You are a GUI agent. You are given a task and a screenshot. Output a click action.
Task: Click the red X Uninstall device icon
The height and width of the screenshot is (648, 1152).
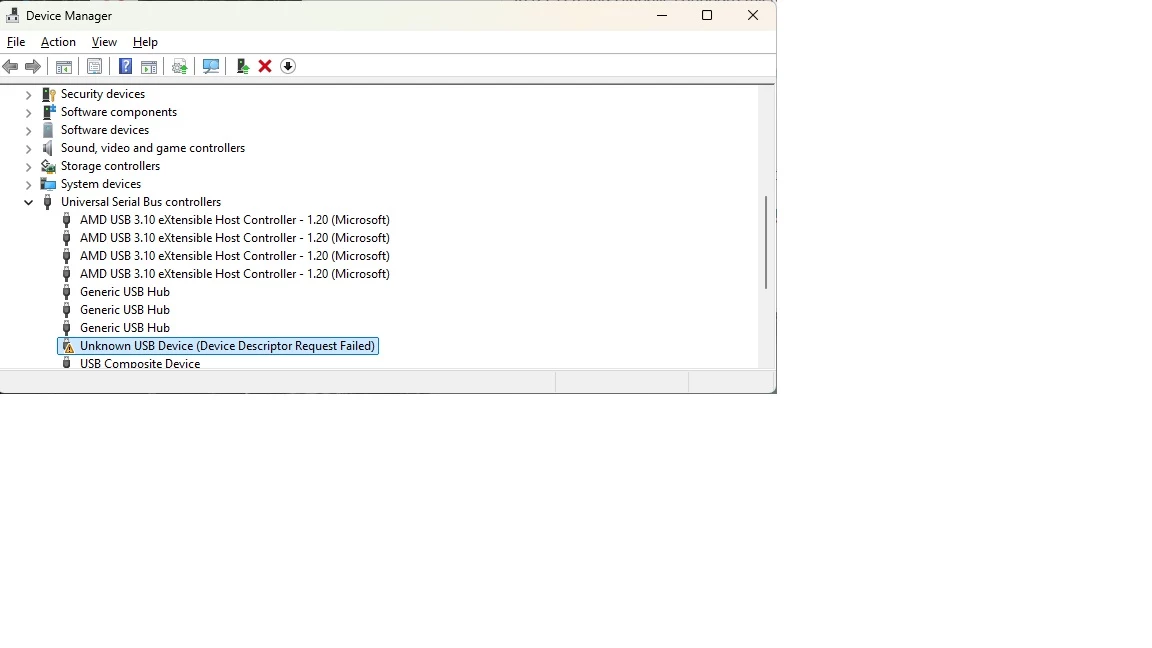265,67
